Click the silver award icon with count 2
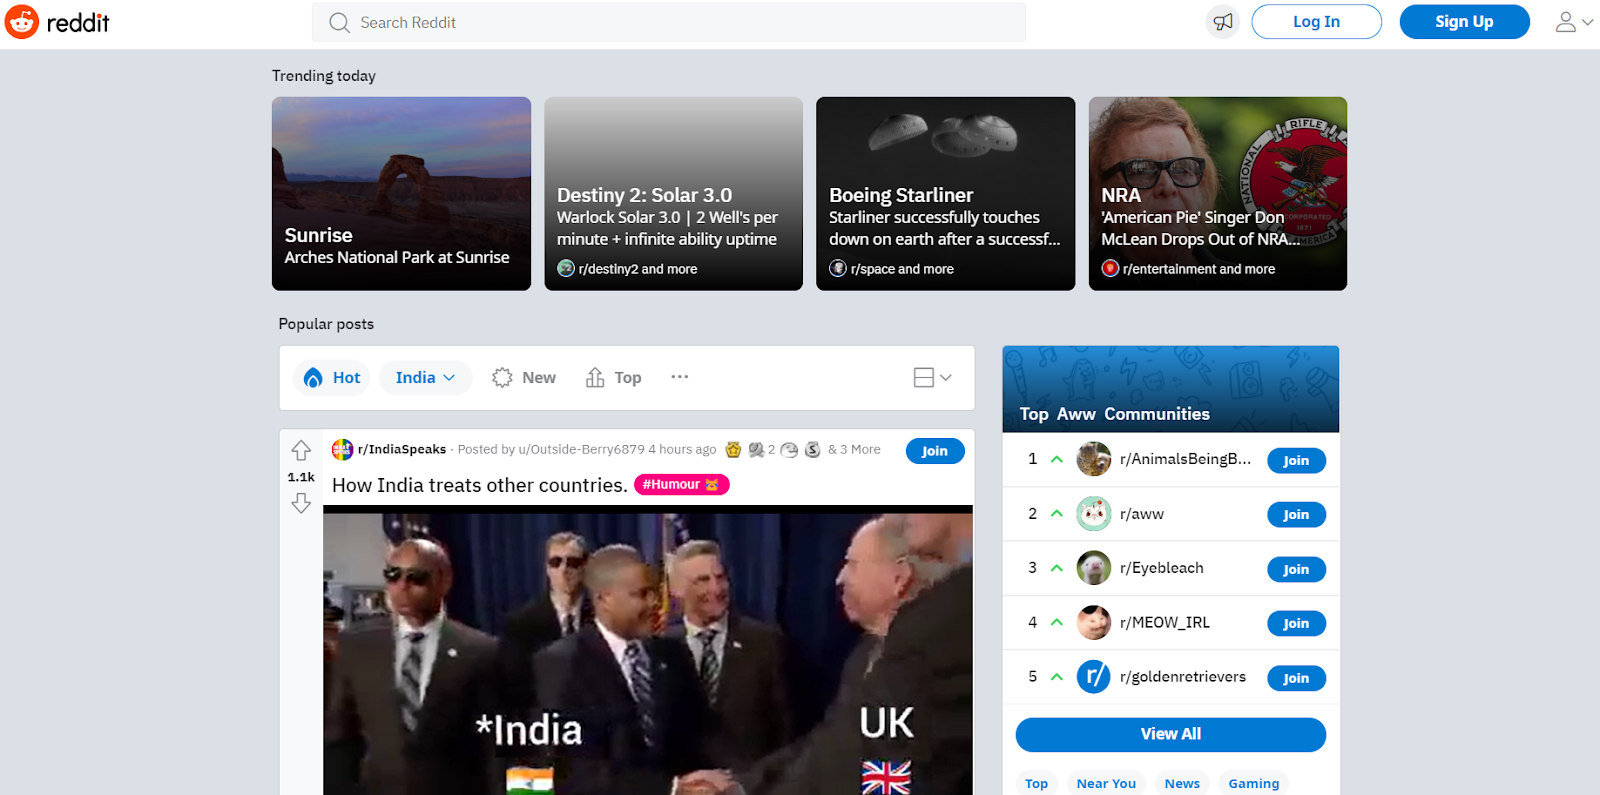Viewport: 1600px width, 795px height. pos(756,450)
